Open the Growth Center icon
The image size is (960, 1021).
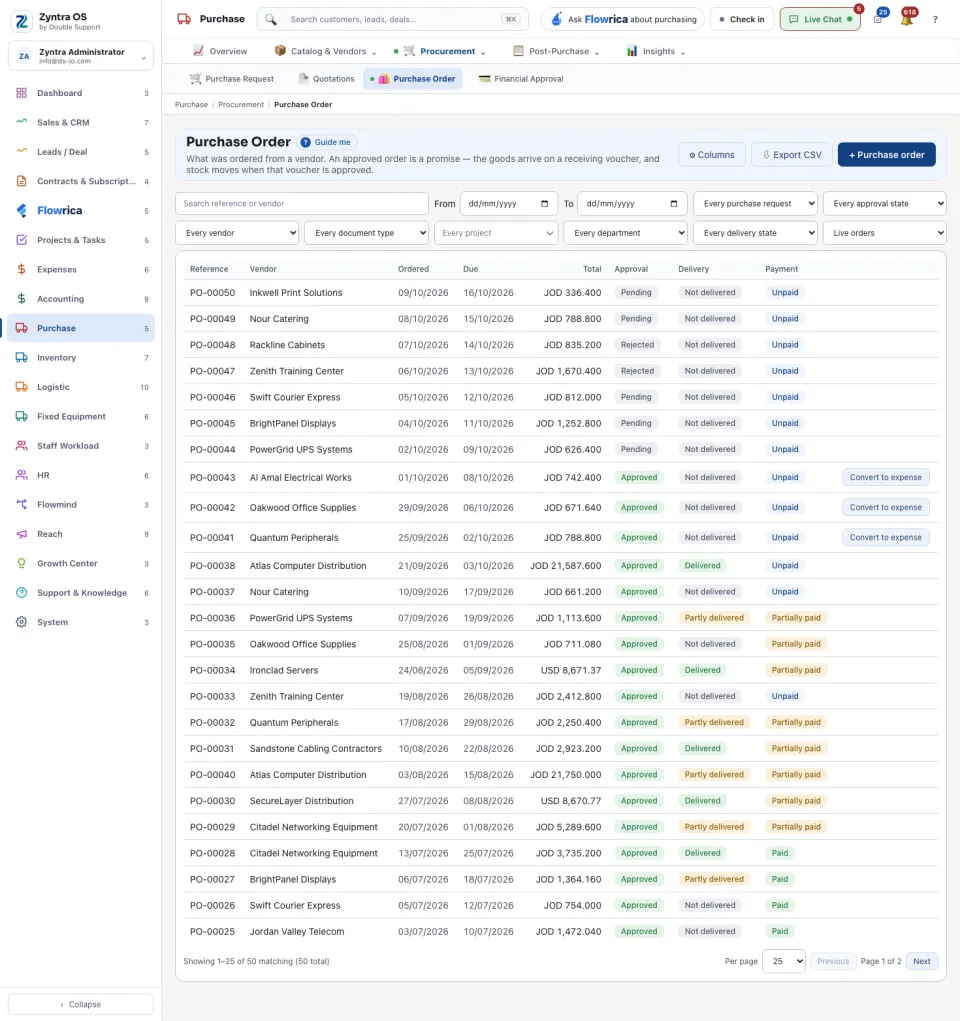[x=21, y=563]
